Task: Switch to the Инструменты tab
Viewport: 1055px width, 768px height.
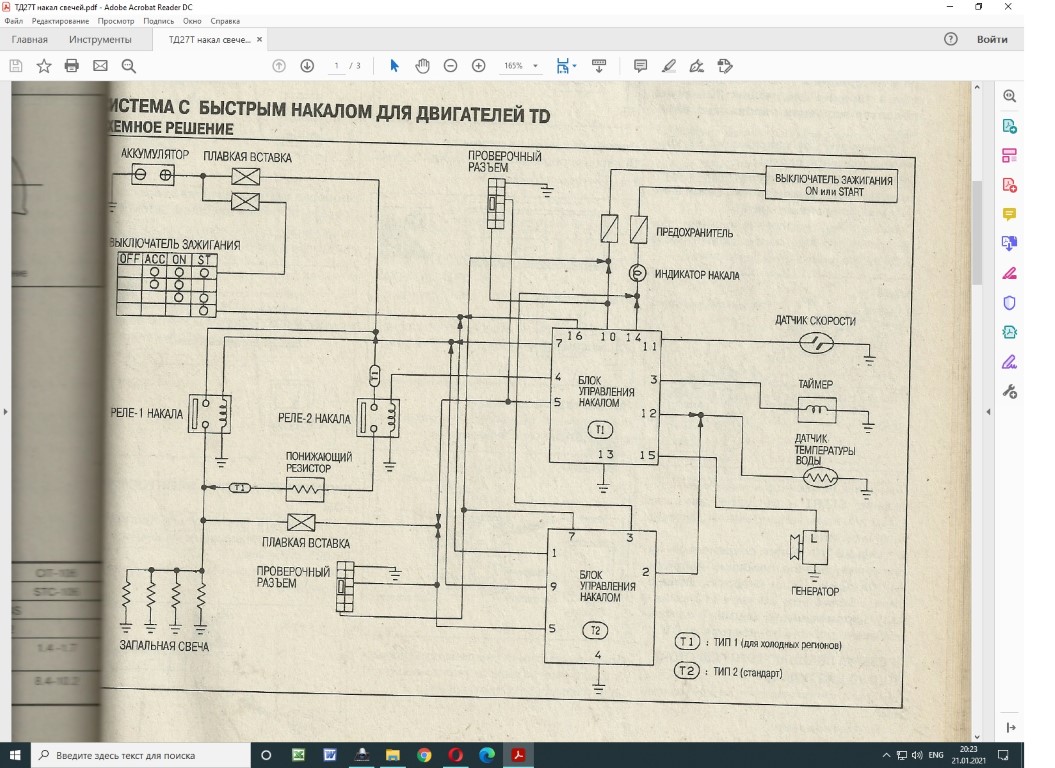Action: [x=100, y=39]
